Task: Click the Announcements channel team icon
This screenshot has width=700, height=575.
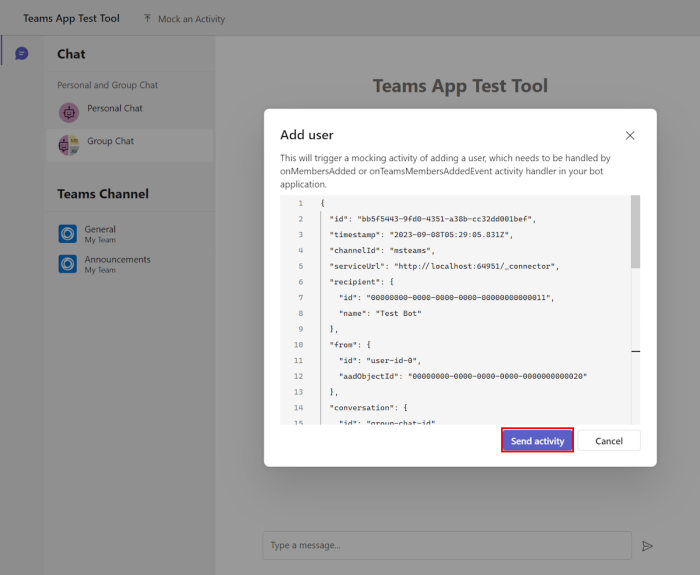Action: pyautogui.click(x=68, y=264)
